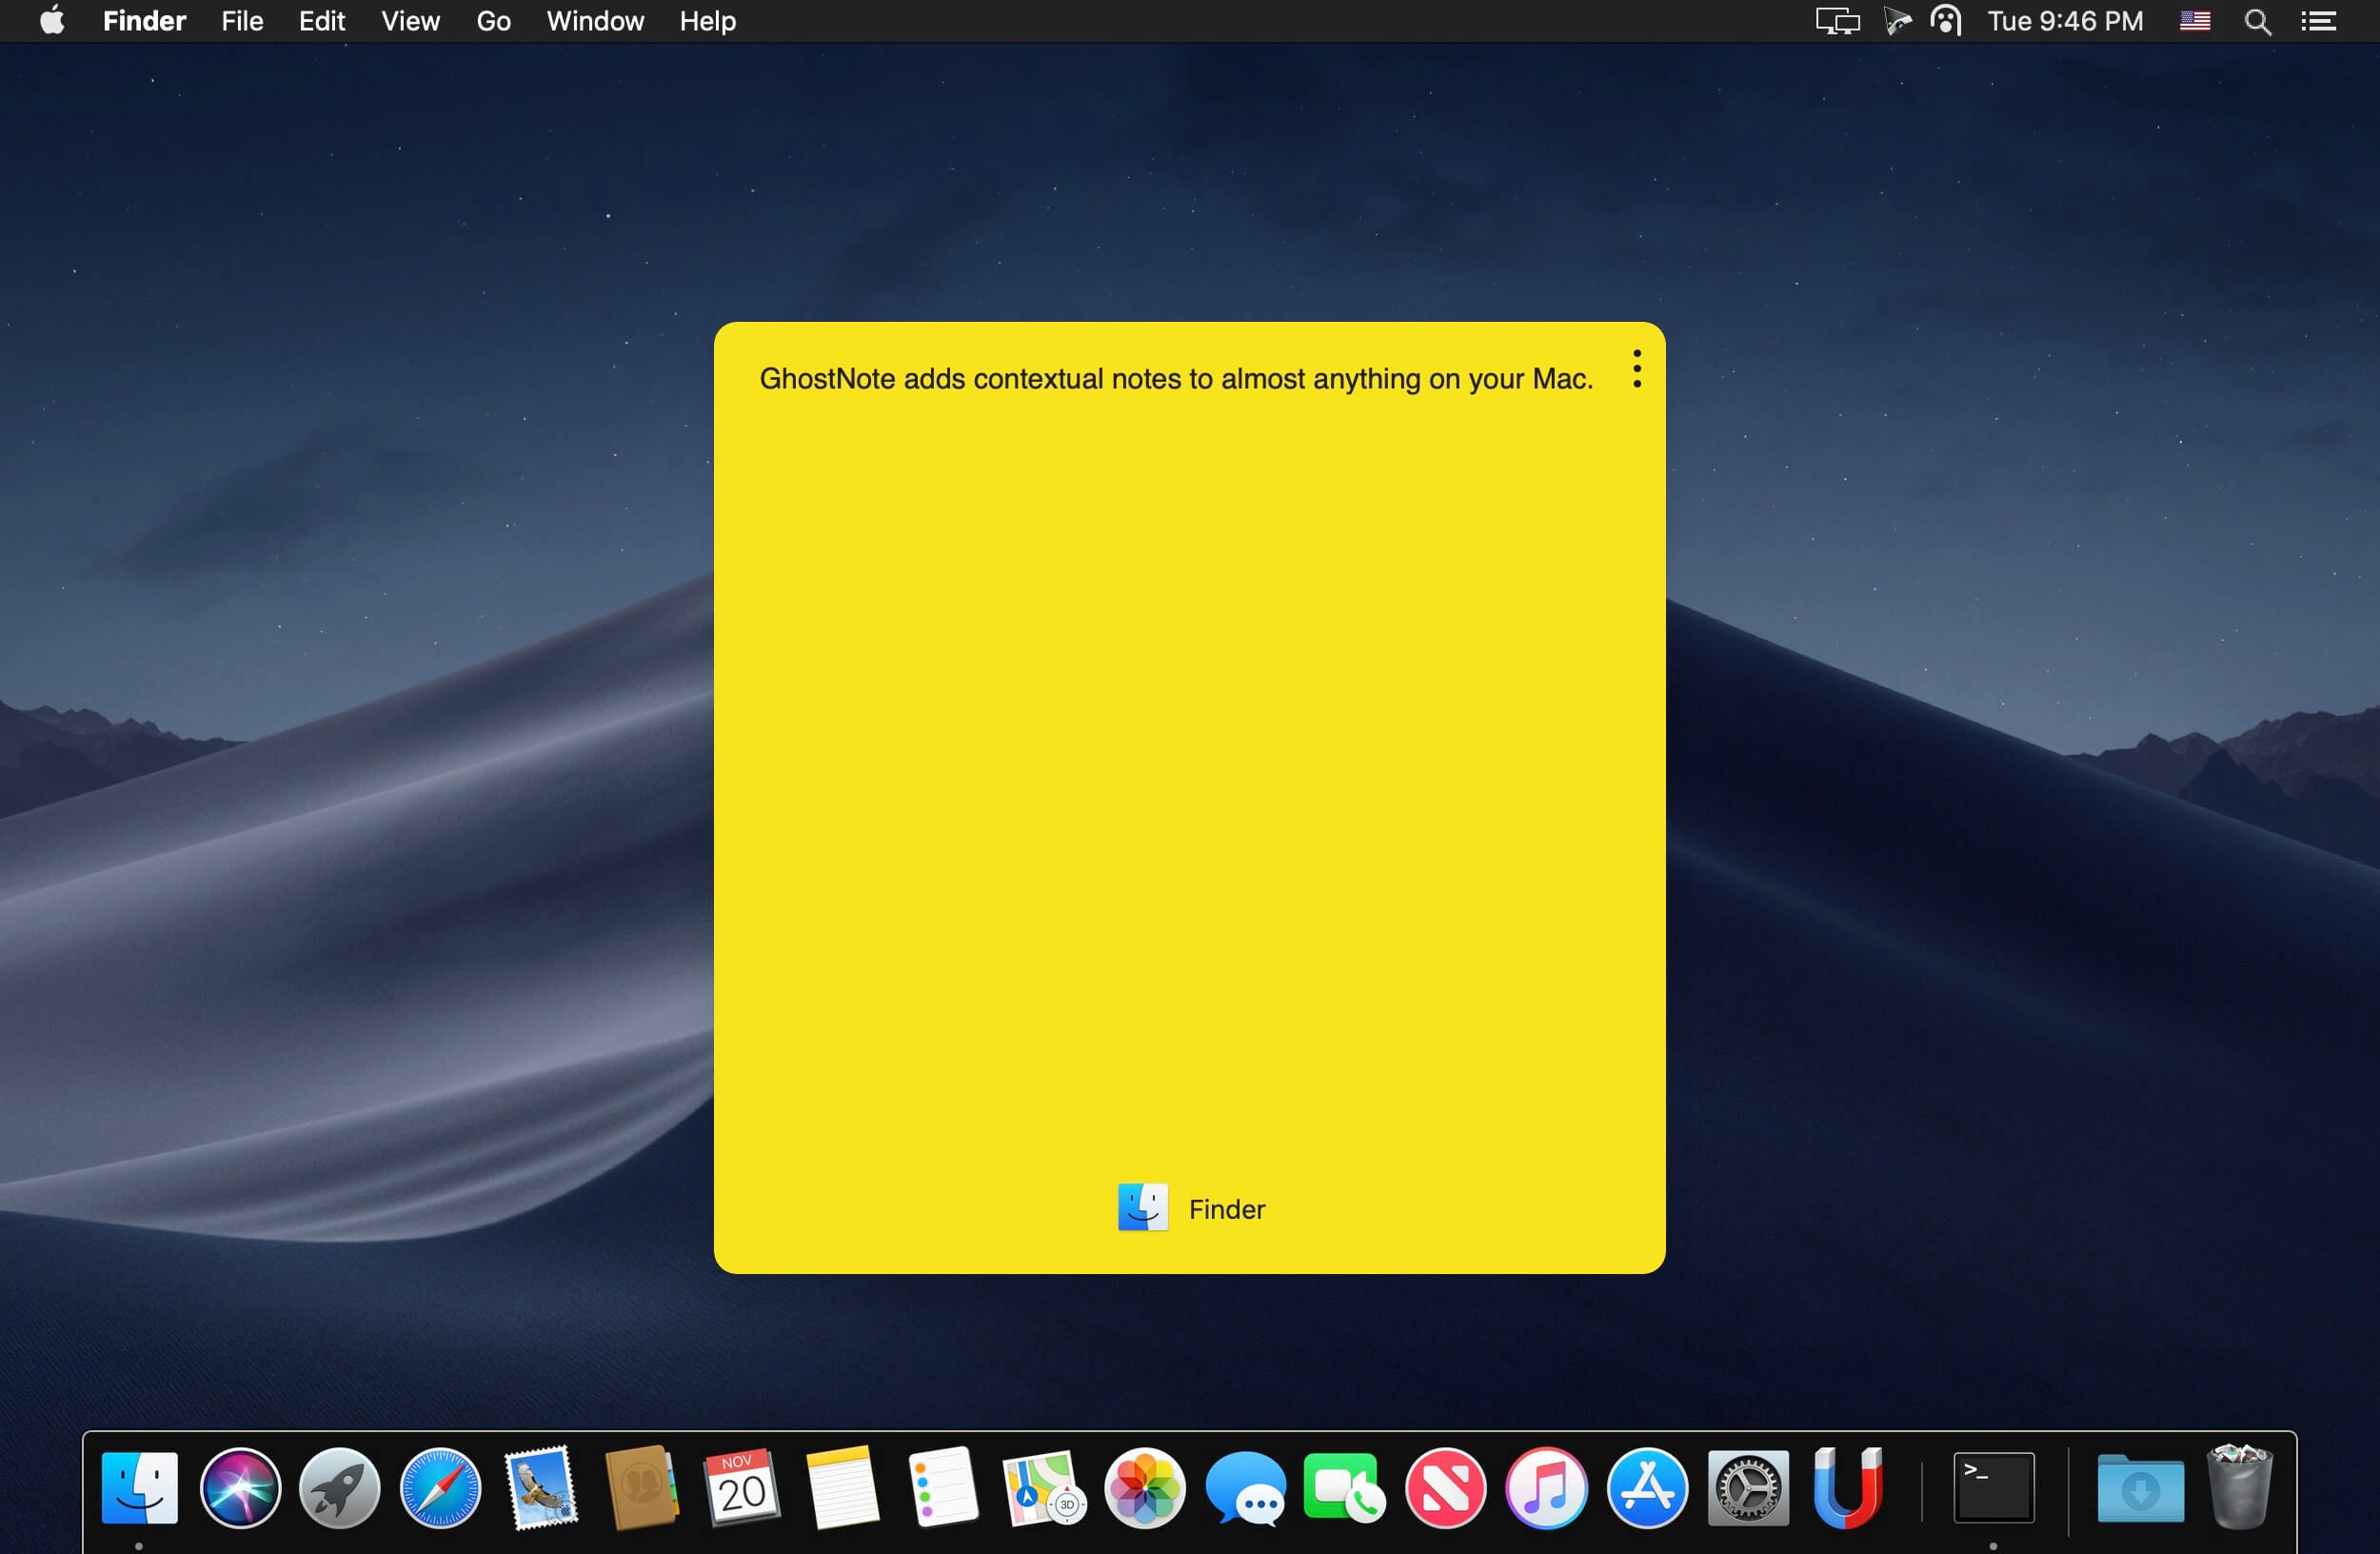Open the Window menu in the menu bar
2380x1554 pixels.
coord(595,21)
